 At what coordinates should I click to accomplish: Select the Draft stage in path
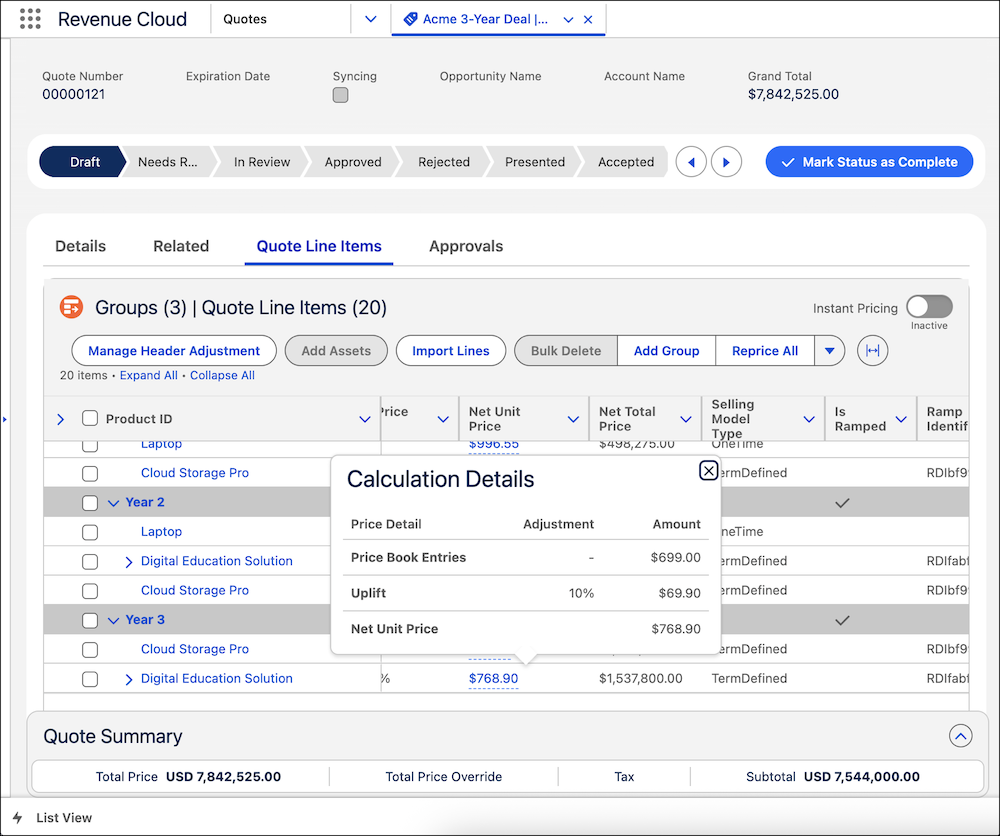tap(84, 162)
